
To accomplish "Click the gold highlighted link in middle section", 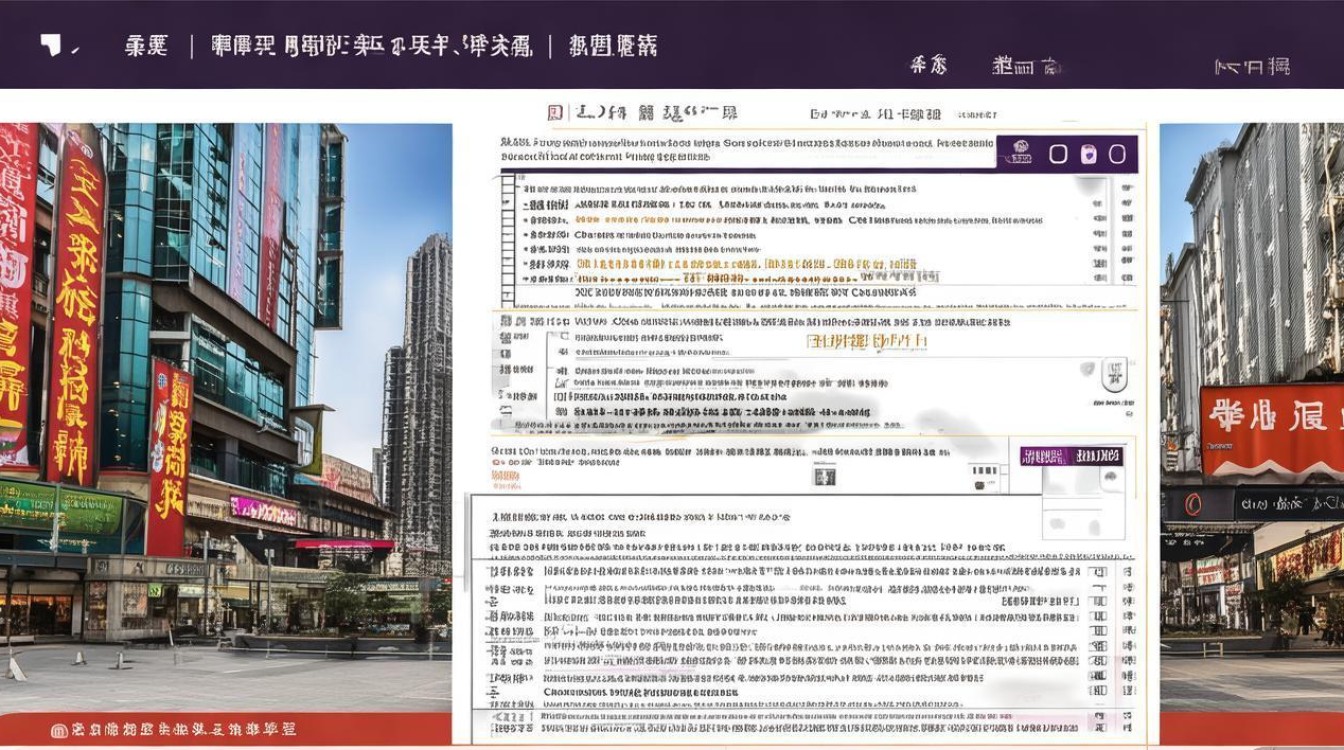I will pyautogui.click(x=867, y=342).
